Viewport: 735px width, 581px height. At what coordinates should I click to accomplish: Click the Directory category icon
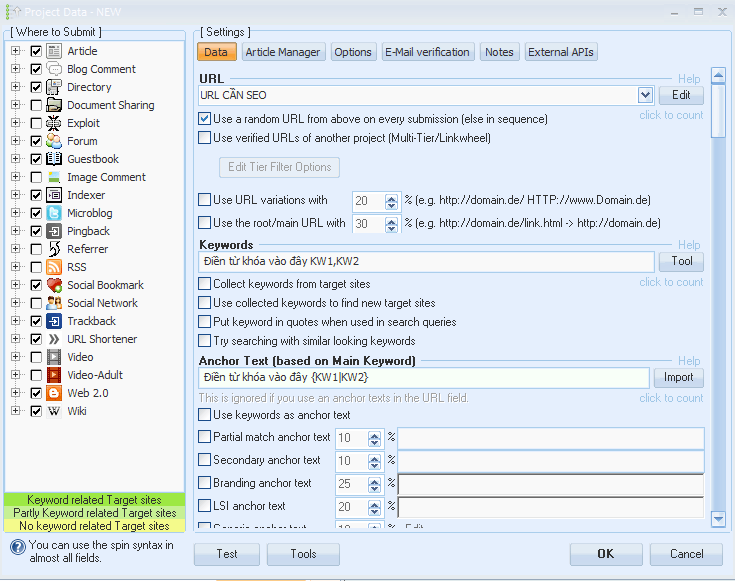[x=54, y=87]
